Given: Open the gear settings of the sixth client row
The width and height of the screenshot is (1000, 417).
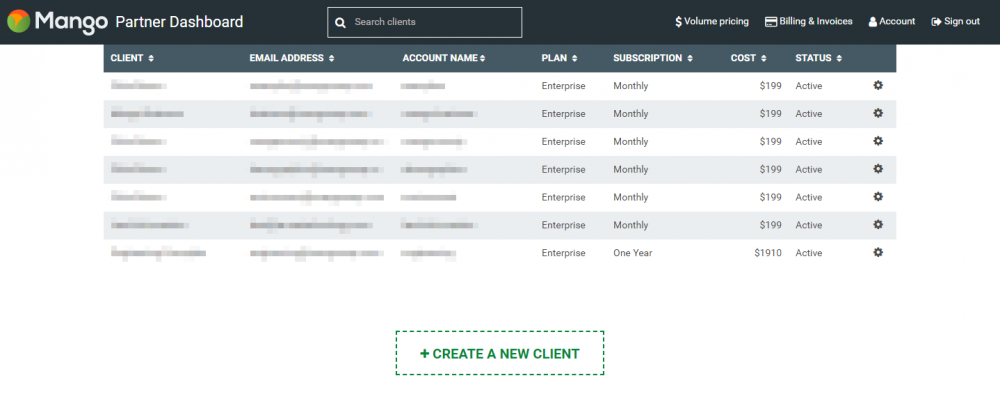Looking at the screenshot, I should click(x=878, y=224).
